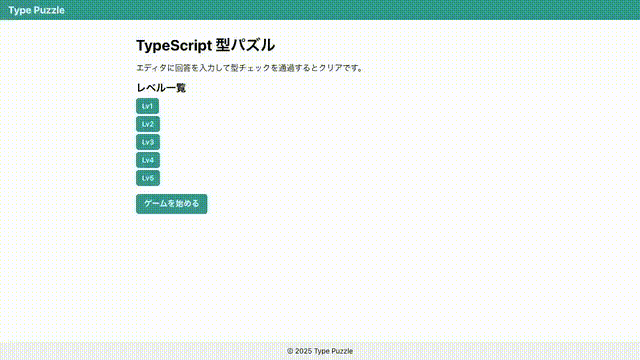The height and width of the screenshot is (360, 640).
Task: Click the TypeScript 型パズル heading
Action: pyautogui.click(x=205, y=45)
